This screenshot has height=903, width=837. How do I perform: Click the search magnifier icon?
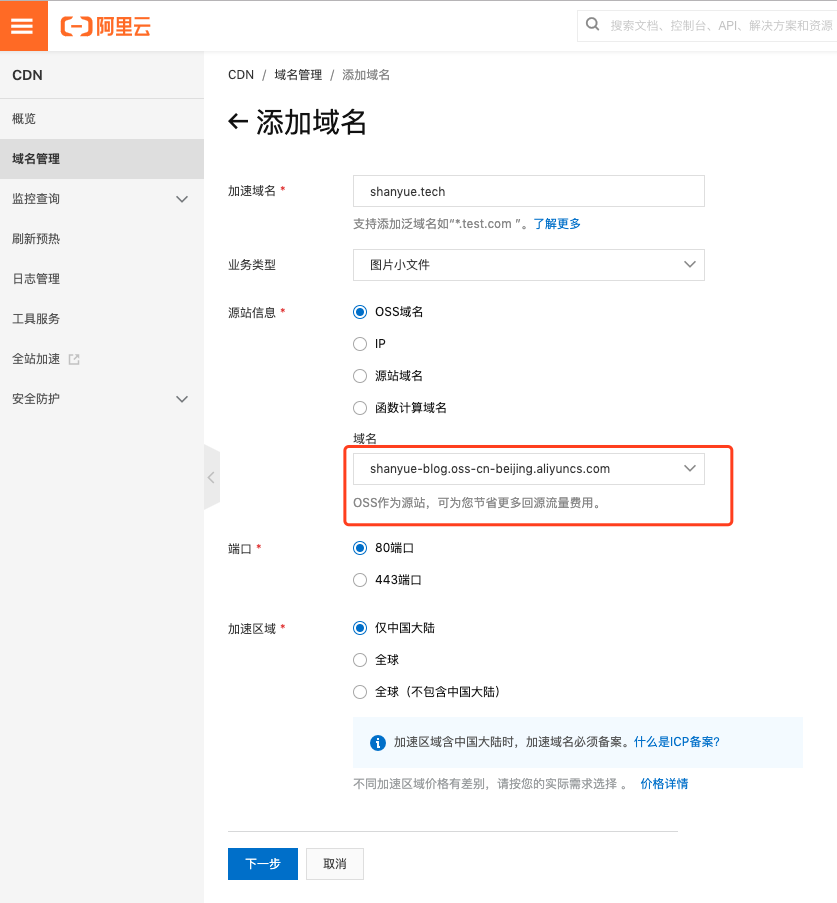[x=593, y=24]
